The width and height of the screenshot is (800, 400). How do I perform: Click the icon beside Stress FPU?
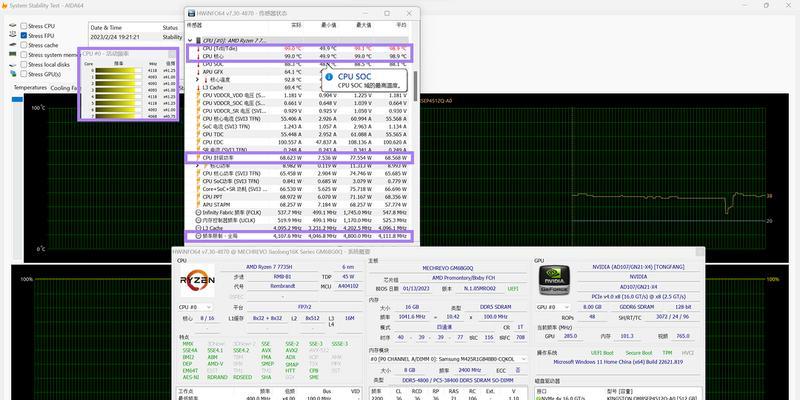pos(13,35)
